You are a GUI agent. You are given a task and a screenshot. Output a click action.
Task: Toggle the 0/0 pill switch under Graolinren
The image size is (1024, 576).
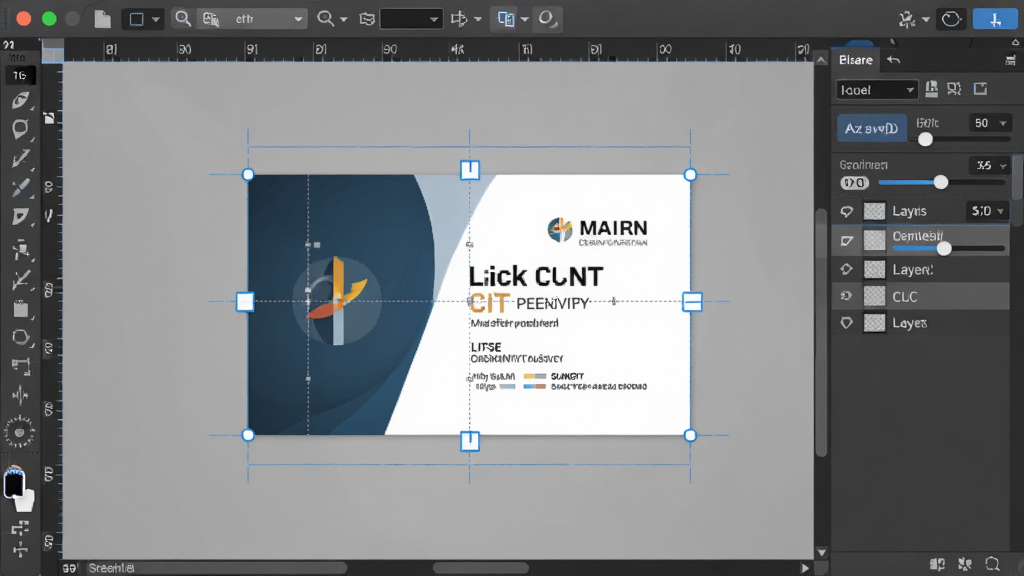pos(854,183)
